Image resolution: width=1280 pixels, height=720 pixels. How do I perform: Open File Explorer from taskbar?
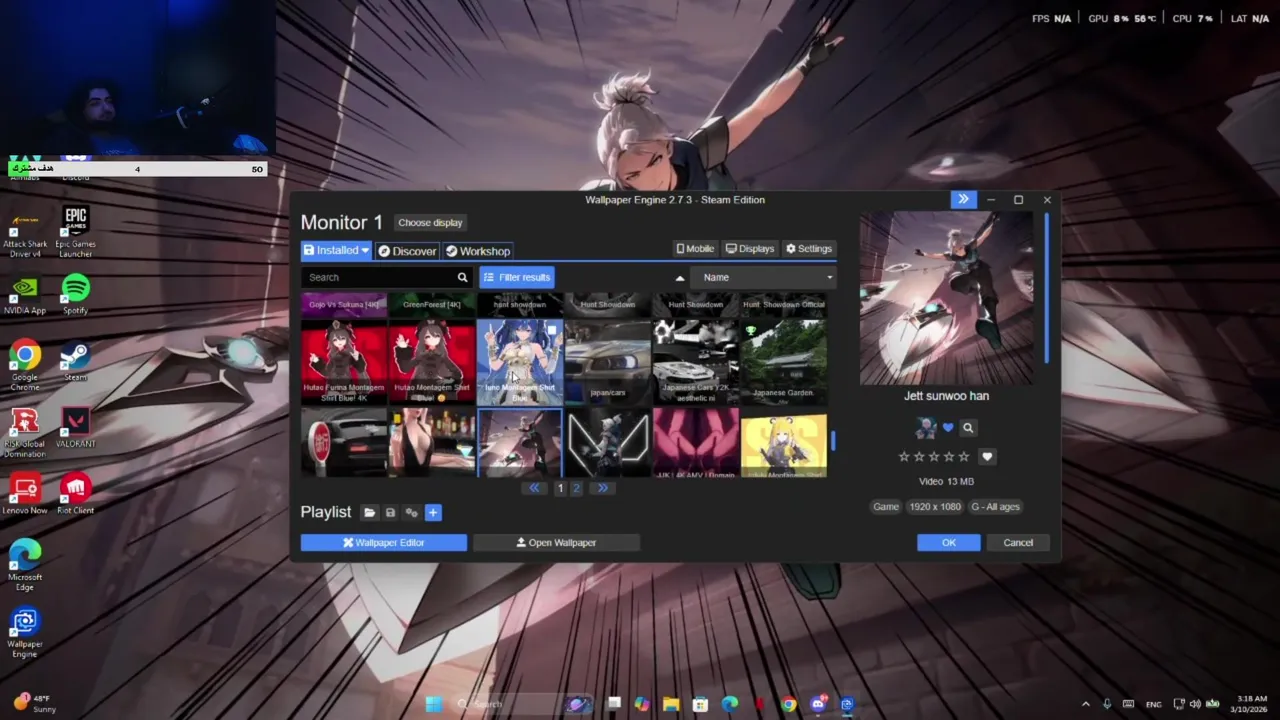[670, 704]
